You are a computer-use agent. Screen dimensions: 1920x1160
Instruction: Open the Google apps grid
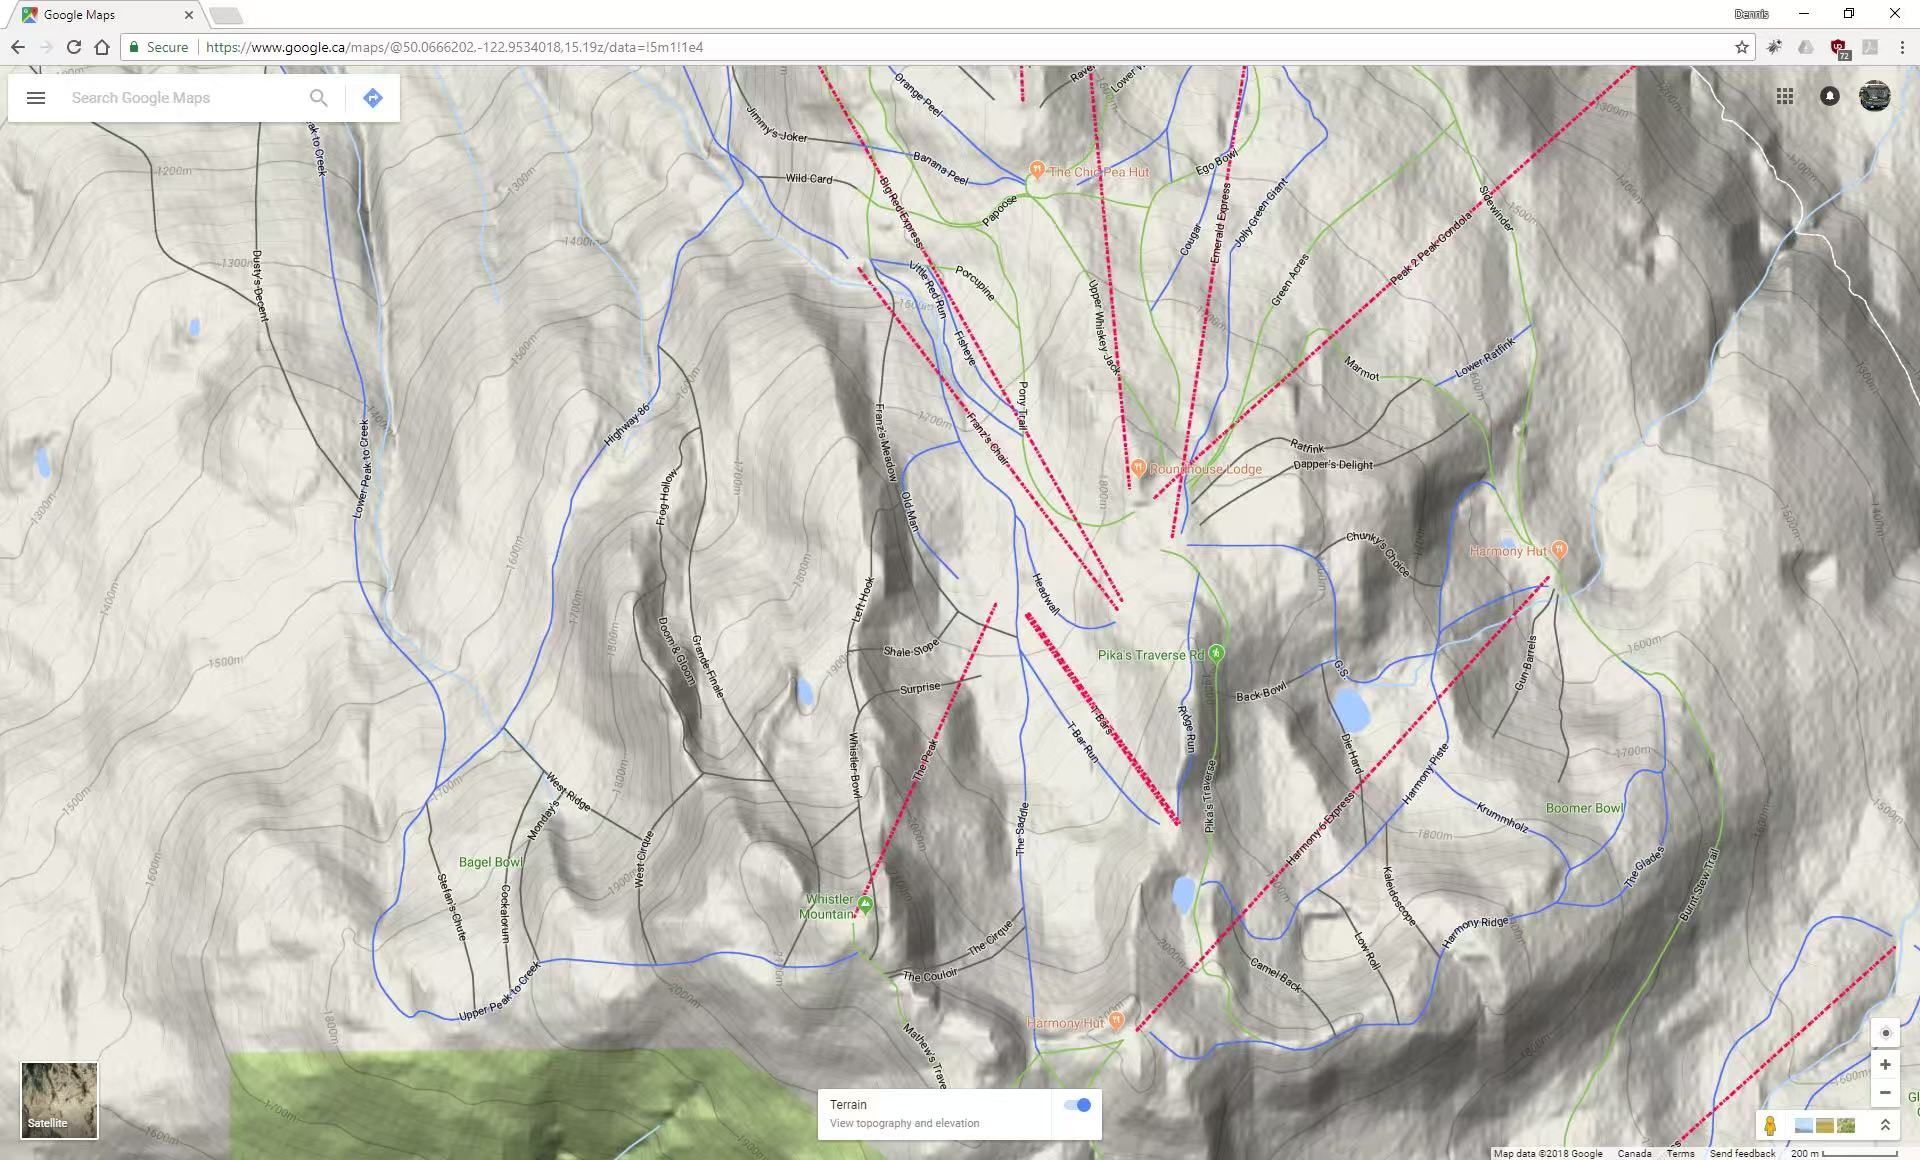[x=1785, y=96]
